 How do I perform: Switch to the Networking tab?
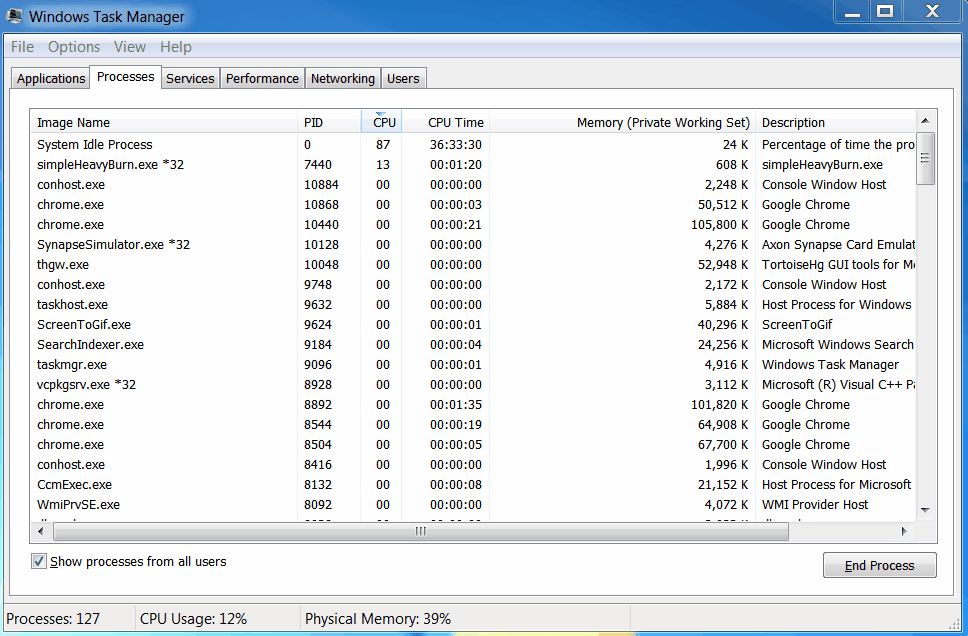click(x=342, y=77)
